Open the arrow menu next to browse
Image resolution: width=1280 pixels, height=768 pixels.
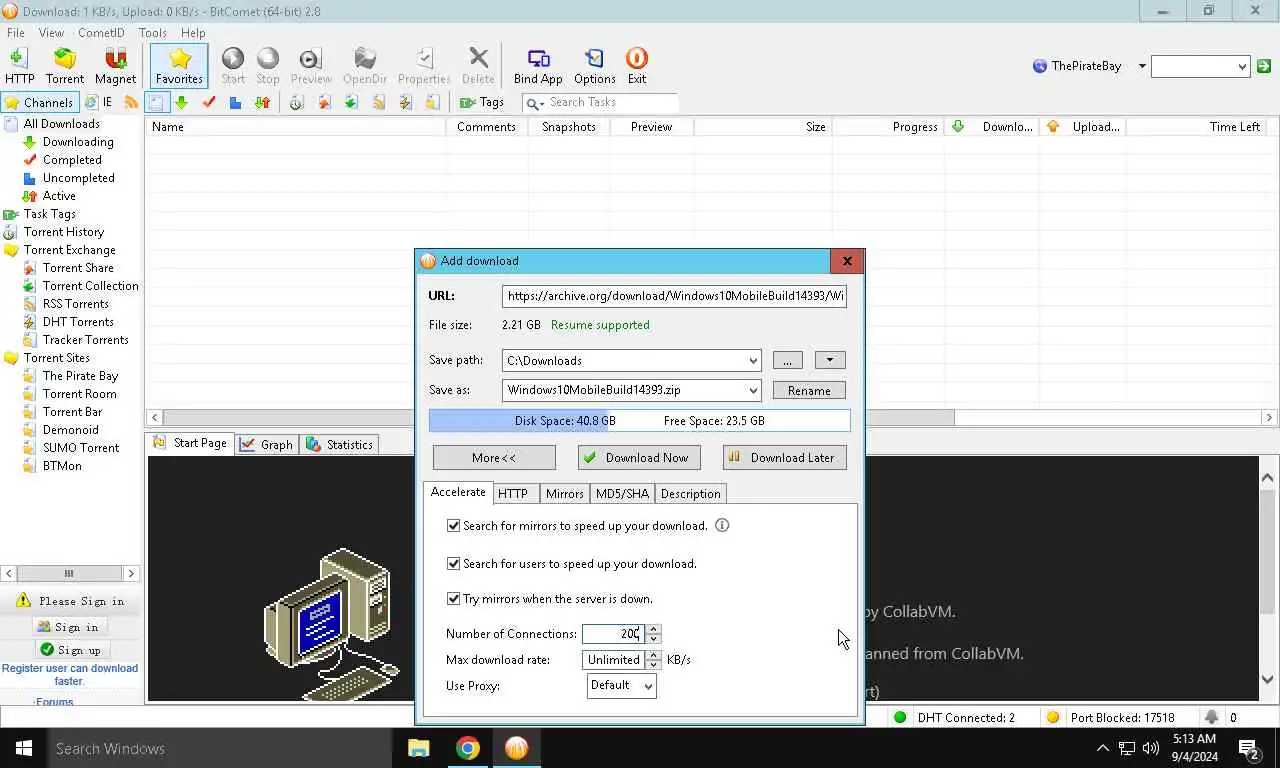tap(830, 360)
